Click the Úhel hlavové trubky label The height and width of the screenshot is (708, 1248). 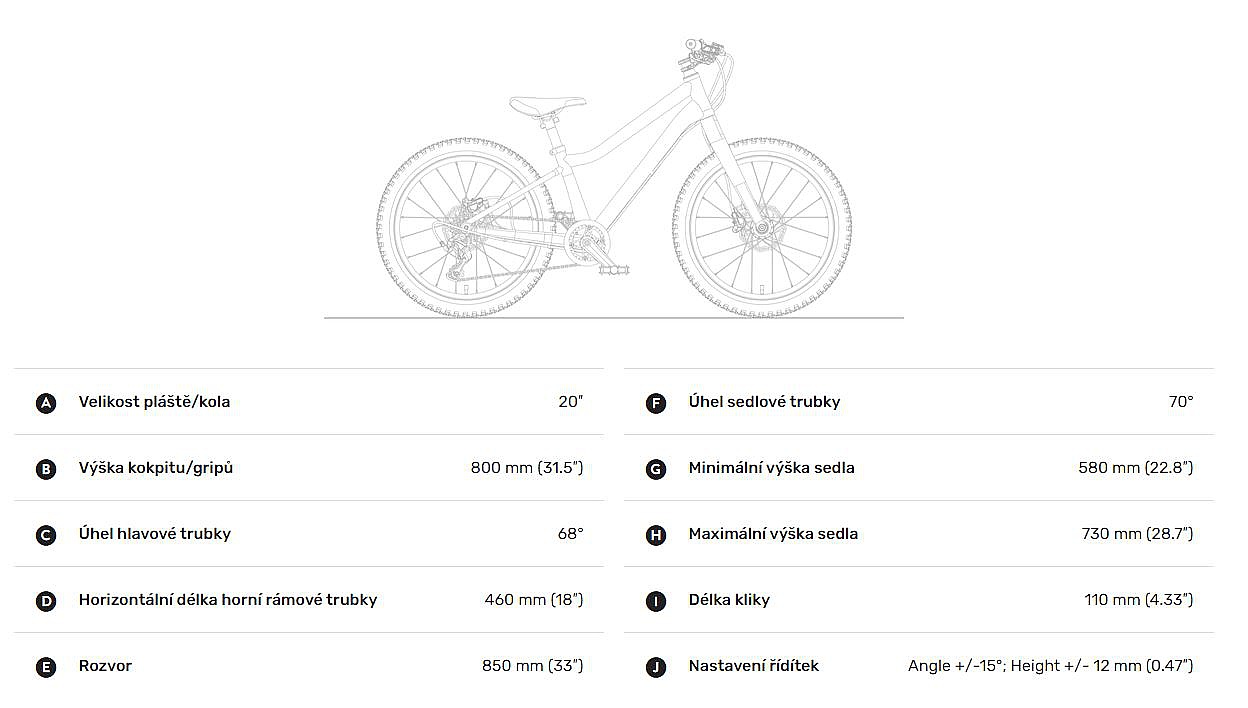pos(154,534)
